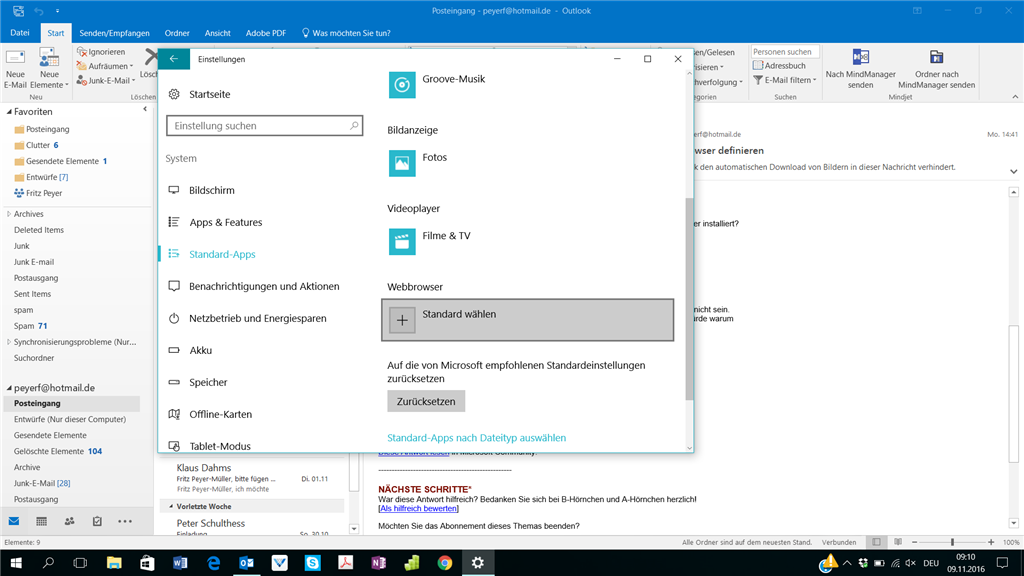Image resolution: width=1024 pixels, height=576 pixels.
Task: Collapse the Outlook ribbon with chevron
Action: pos(1015,97)
